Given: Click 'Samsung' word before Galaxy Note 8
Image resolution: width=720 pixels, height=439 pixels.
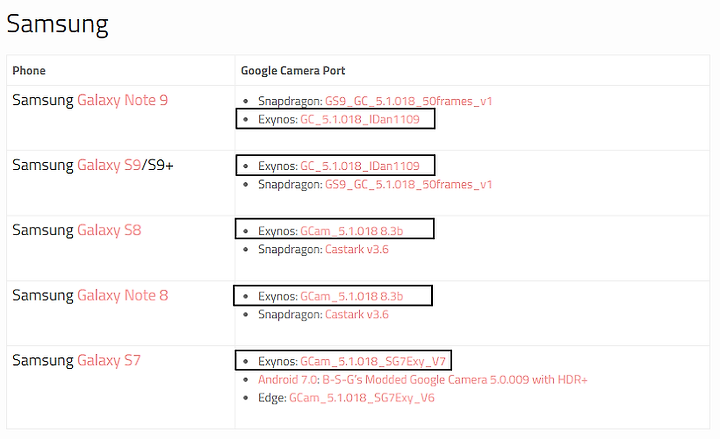Looking at the screenshot, I should point(43,295).
